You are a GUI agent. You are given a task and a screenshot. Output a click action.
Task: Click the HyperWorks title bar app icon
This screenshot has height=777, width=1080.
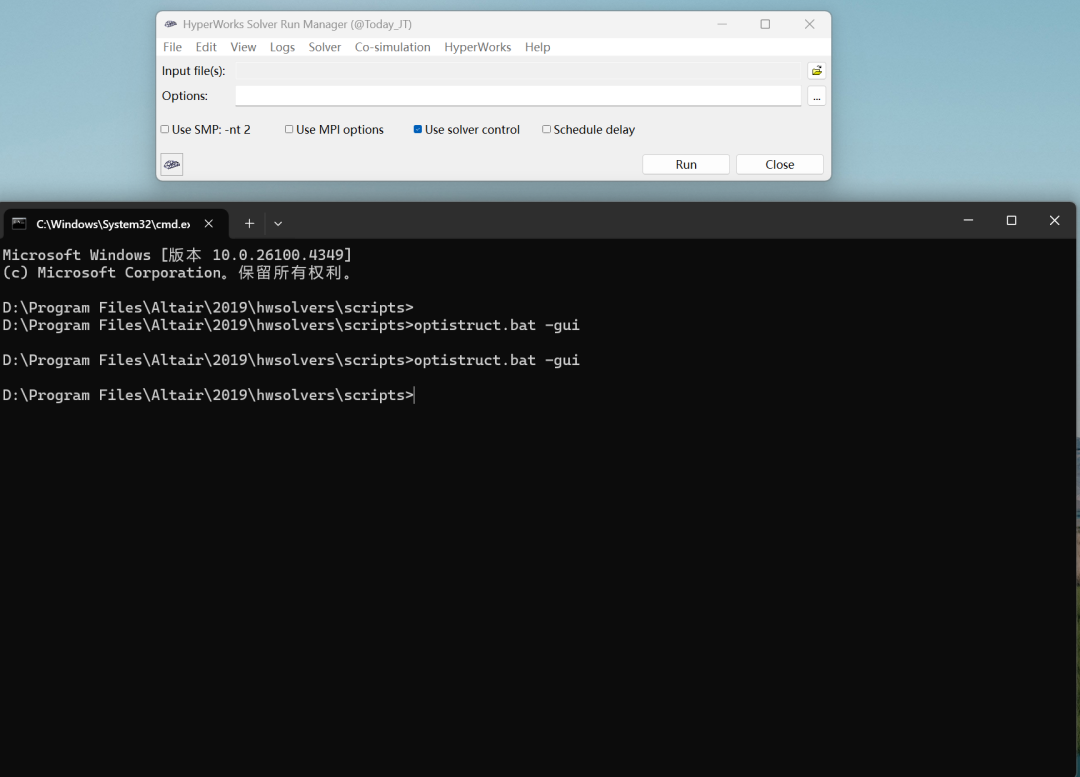170,24
